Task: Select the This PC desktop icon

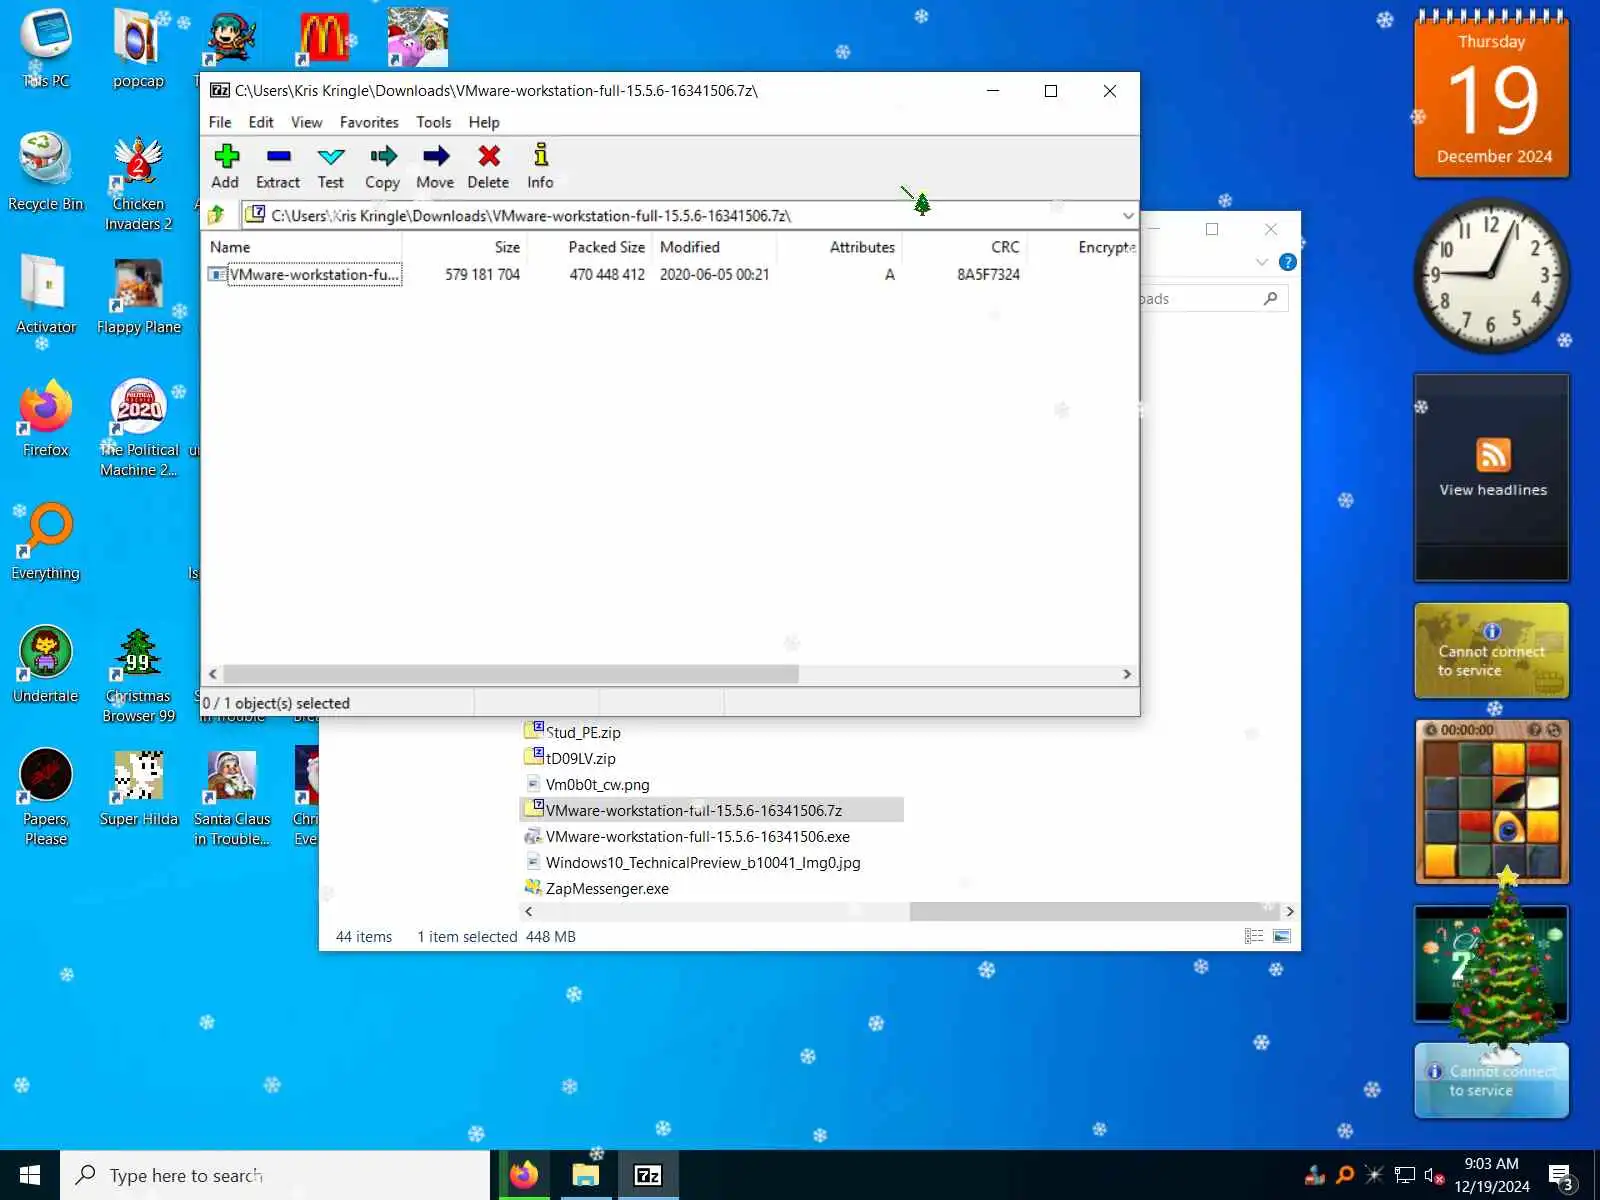Action: [45, 49]
